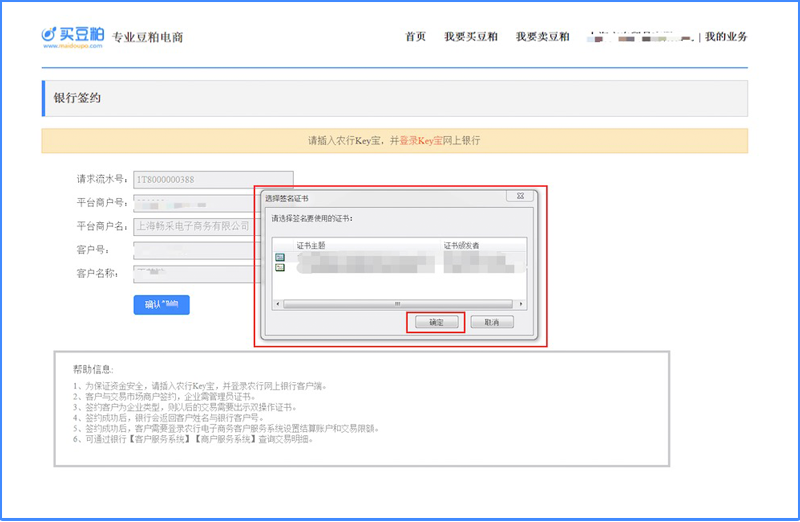This screenshot has height=522, width=800.
Task: Follow the 登录Key宝 link in the notice
Action: pyautogui.click(x=424, y=141)
